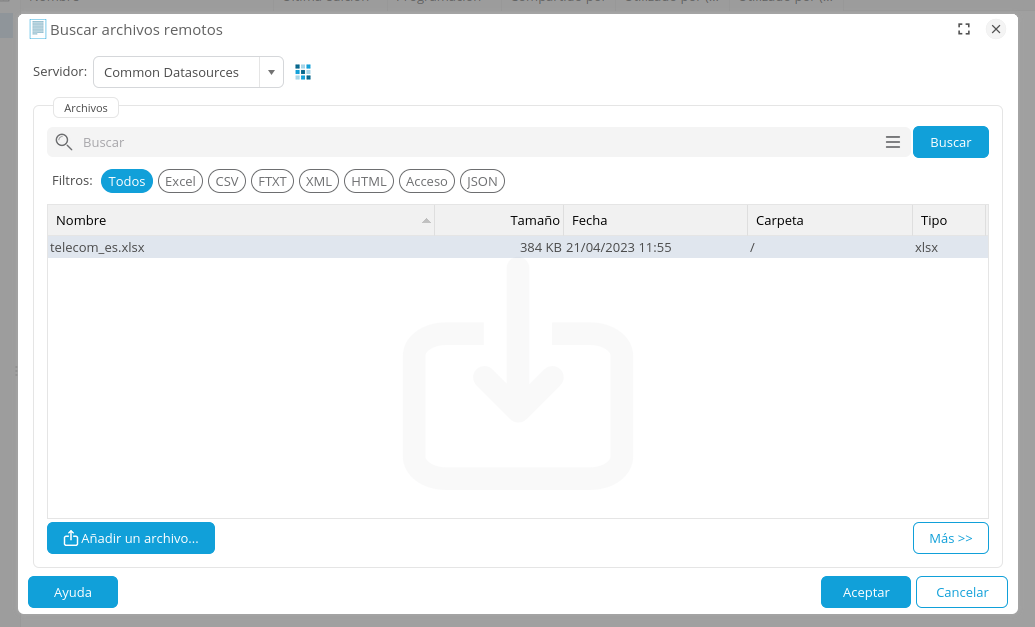Maximize the dialog with the fullscreen icon
Screen dimensions: 1035x627
pos(964,29)
